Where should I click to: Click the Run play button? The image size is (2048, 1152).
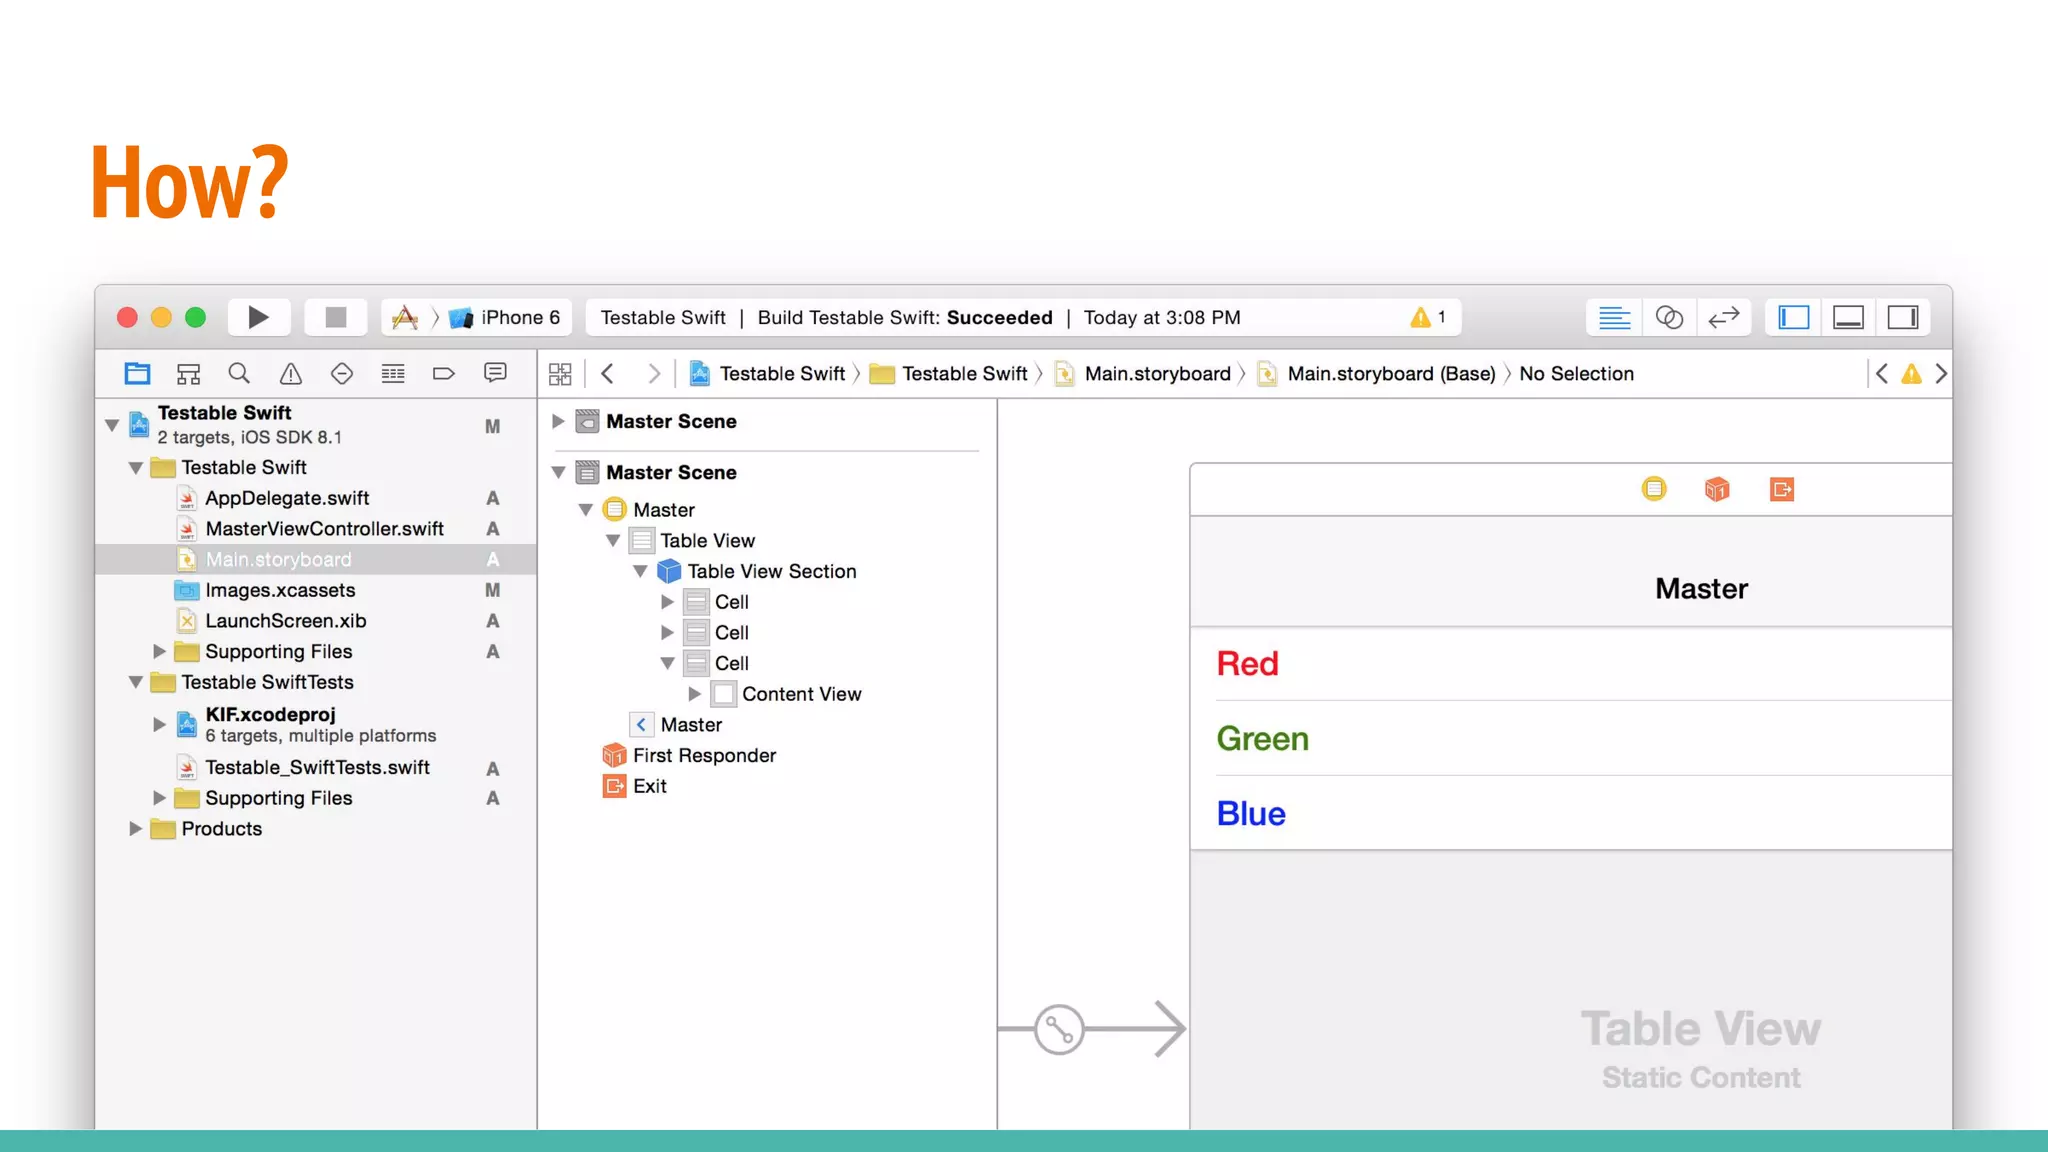(x=258, y=317)
